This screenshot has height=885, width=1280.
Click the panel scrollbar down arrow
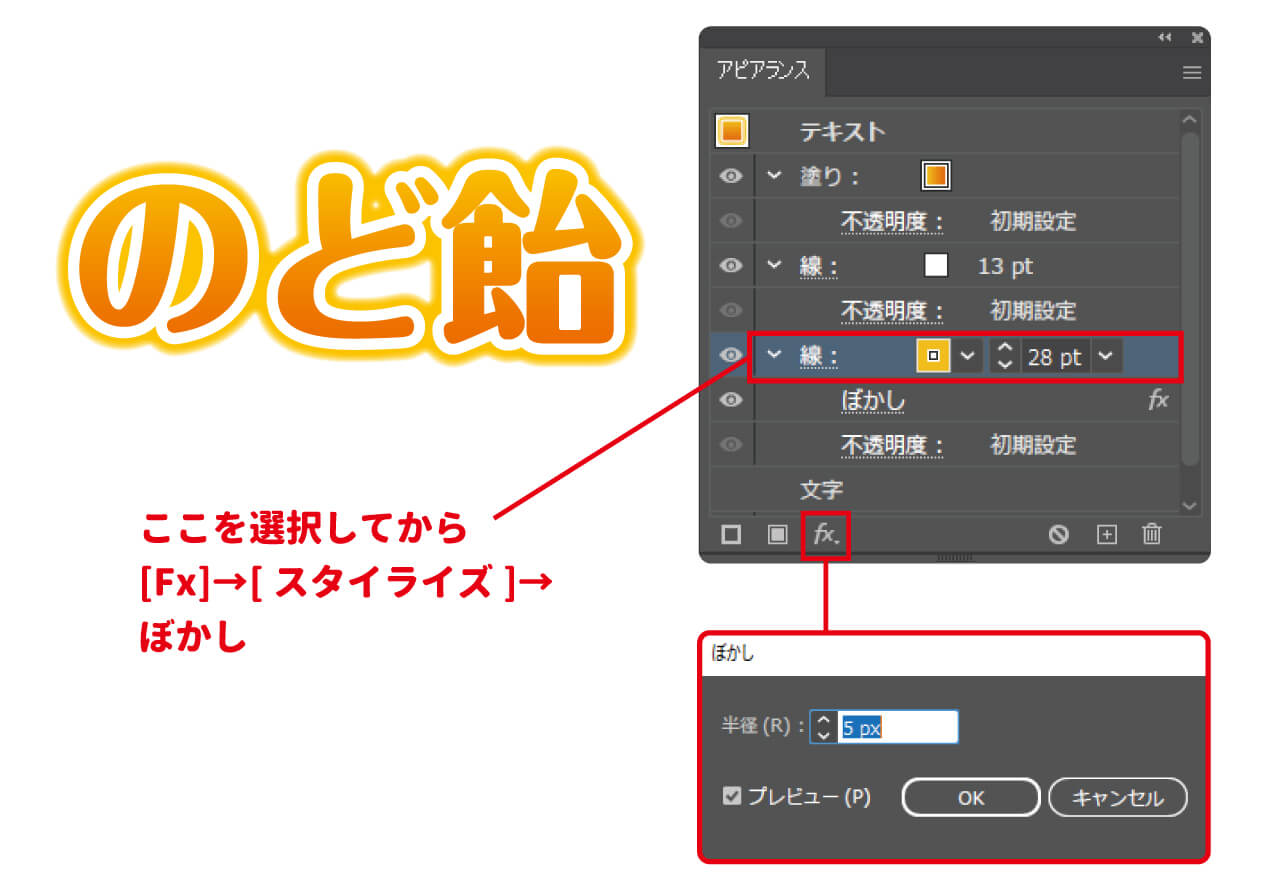(x=1190, y=506)
